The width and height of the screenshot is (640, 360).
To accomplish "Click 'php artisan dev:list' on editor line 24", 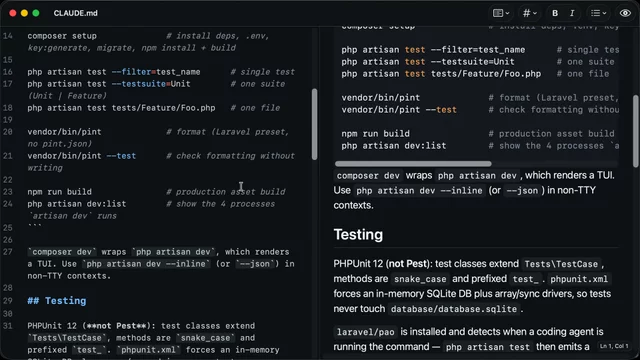I will [77, 204].
